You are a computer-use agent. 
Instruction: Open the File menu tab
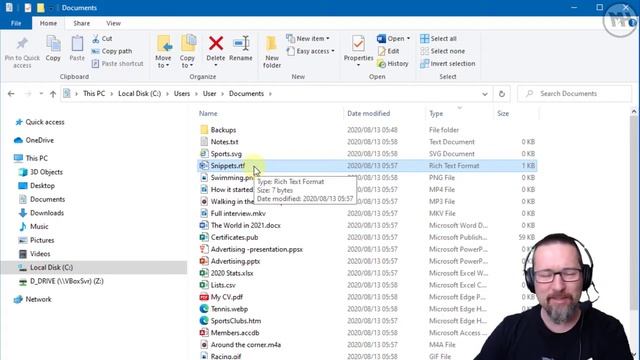[x=16, y=23]
